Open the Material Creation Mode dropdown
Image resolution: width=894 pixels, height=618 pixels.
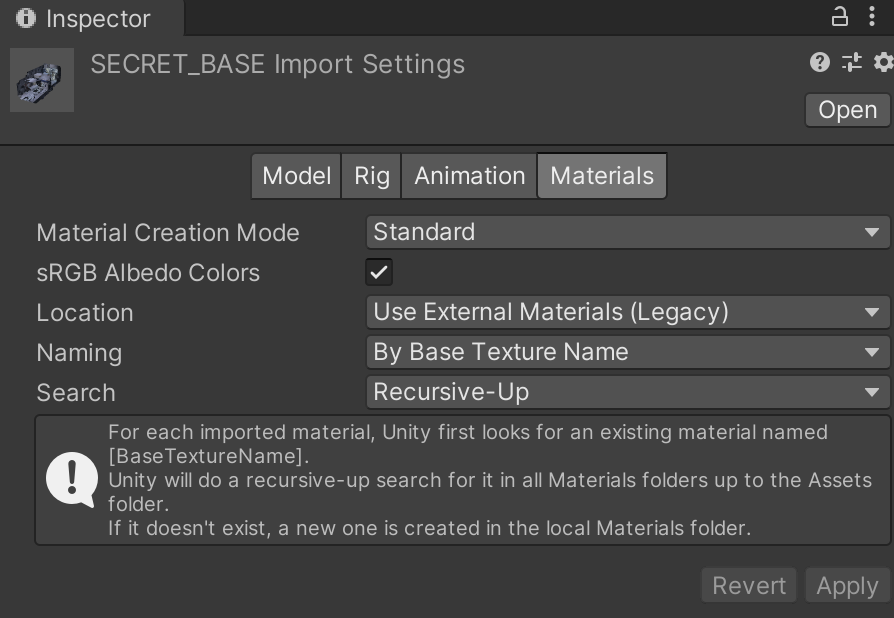628,232
